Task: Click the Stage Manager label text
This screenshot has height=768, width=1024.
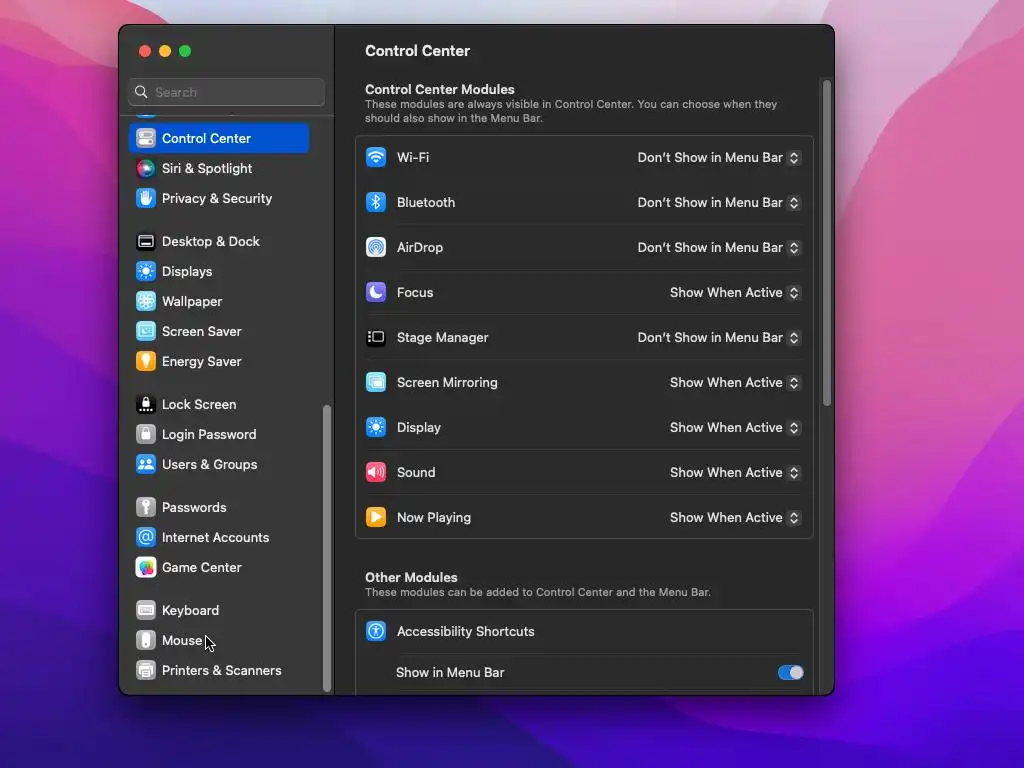Action: click(443, 338)
